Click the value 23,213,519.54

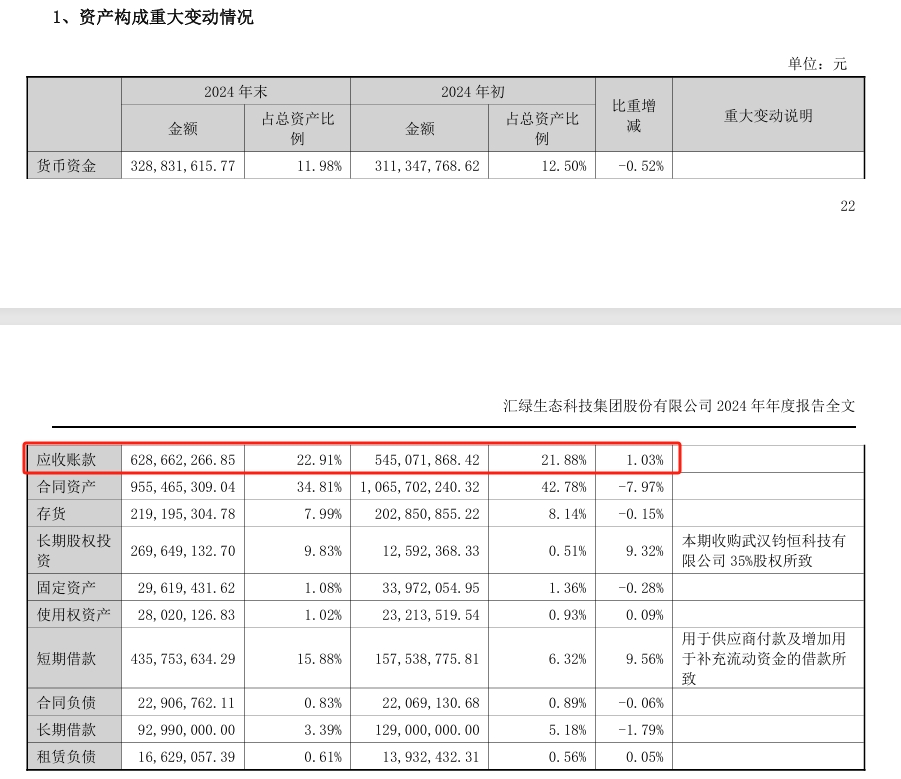pos(431,615)
